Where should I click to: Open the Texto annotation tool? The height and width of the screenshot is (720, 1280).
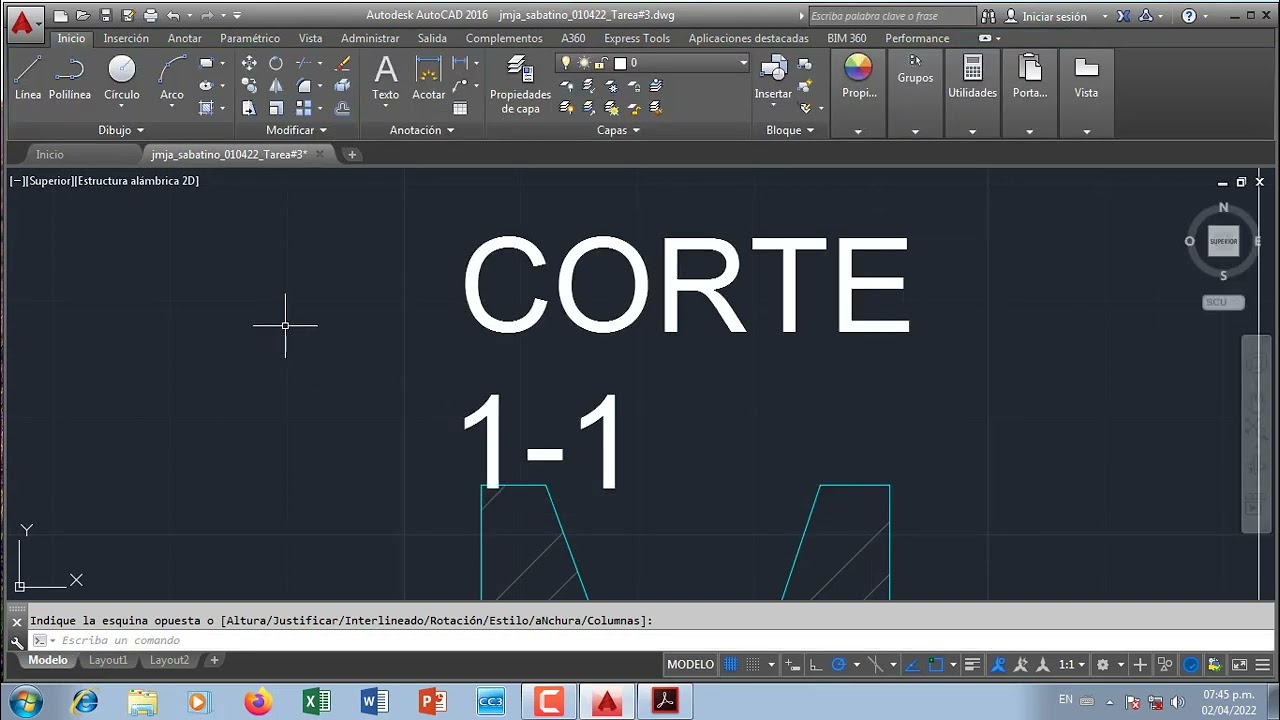coord(385,78)
